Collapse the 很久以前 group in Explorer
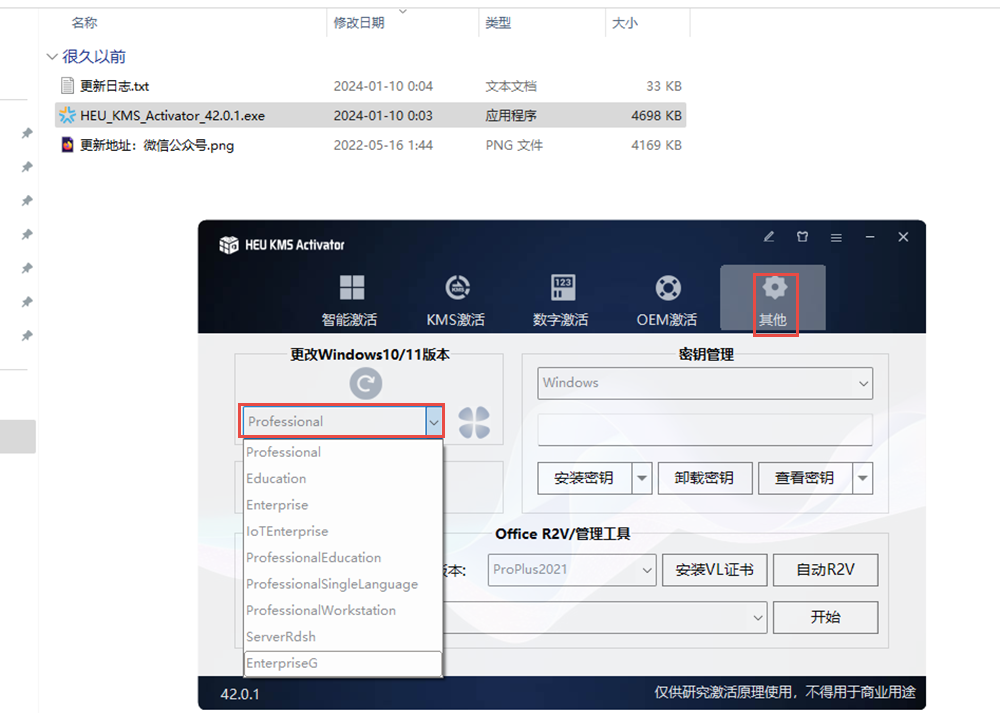1000x713 pixels. tap(52, 57)
